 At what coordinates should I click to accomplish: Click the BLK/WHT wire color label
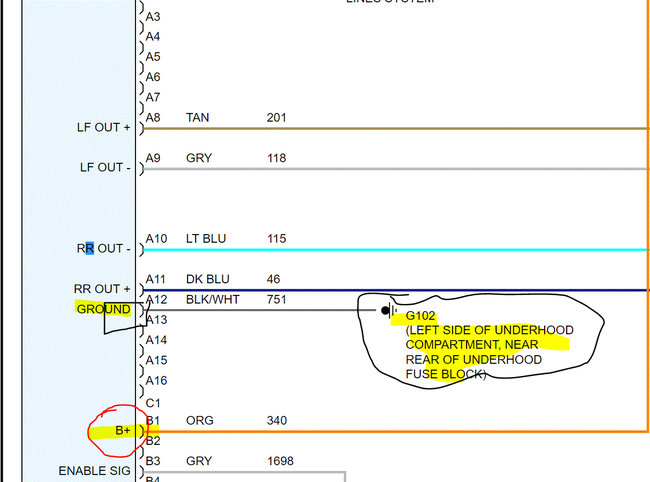(213, 299)
